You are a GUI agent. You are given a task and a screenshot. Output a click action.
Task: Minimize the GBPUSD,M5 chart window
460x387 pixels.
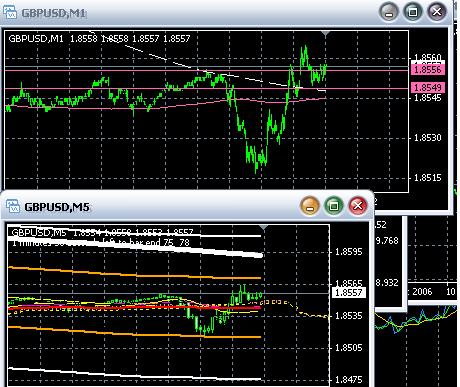(310, 206)
